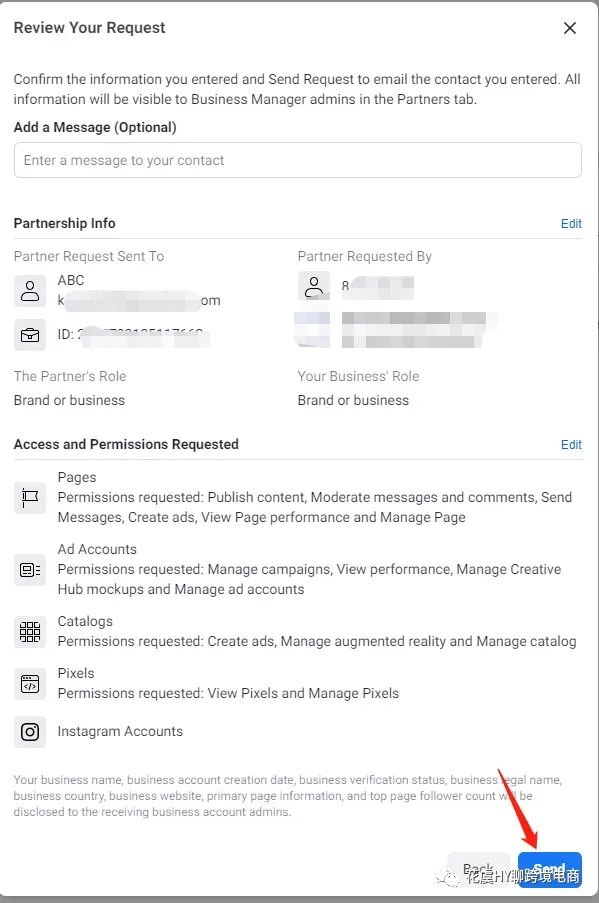Click the Instagram Accounts icon
Screen dimensions: 599x903
pos(30,732)
